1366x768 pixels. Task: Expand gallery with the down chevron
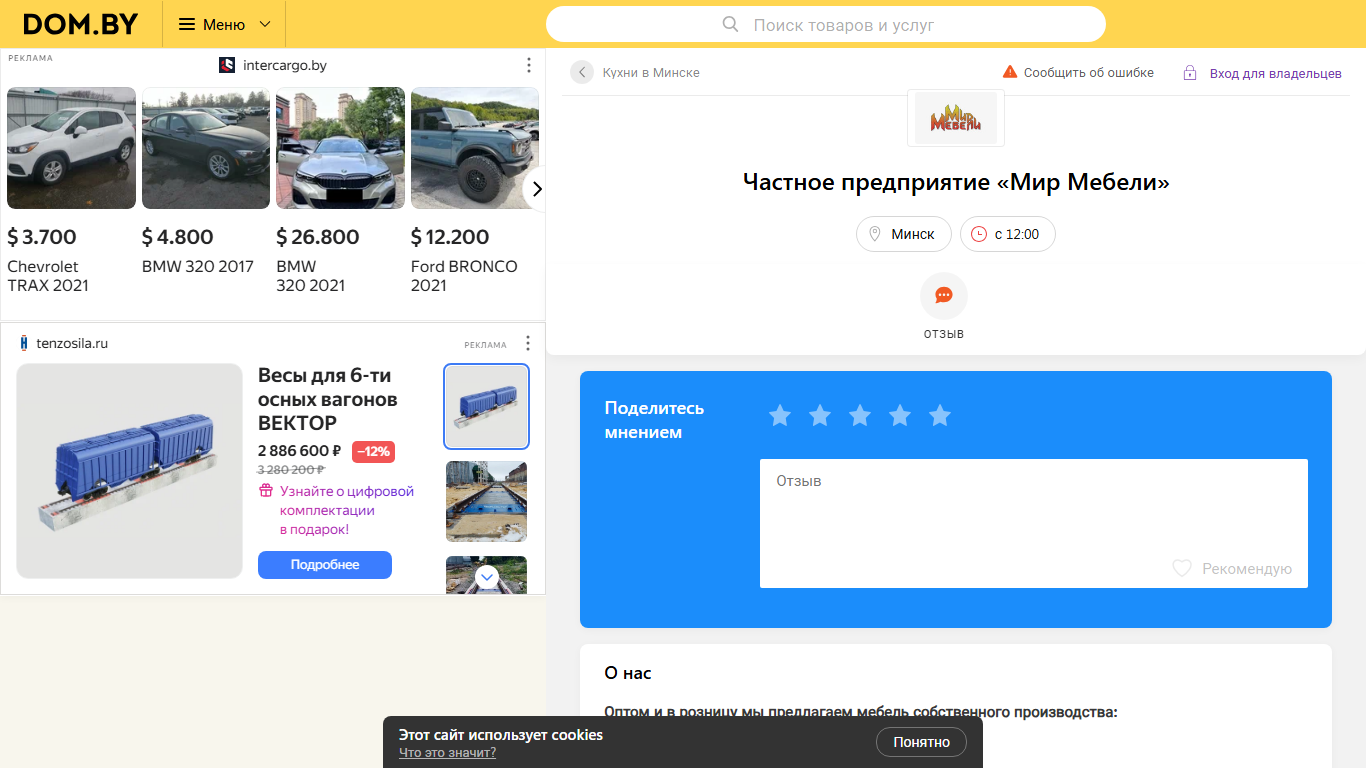tap(487, 577)
